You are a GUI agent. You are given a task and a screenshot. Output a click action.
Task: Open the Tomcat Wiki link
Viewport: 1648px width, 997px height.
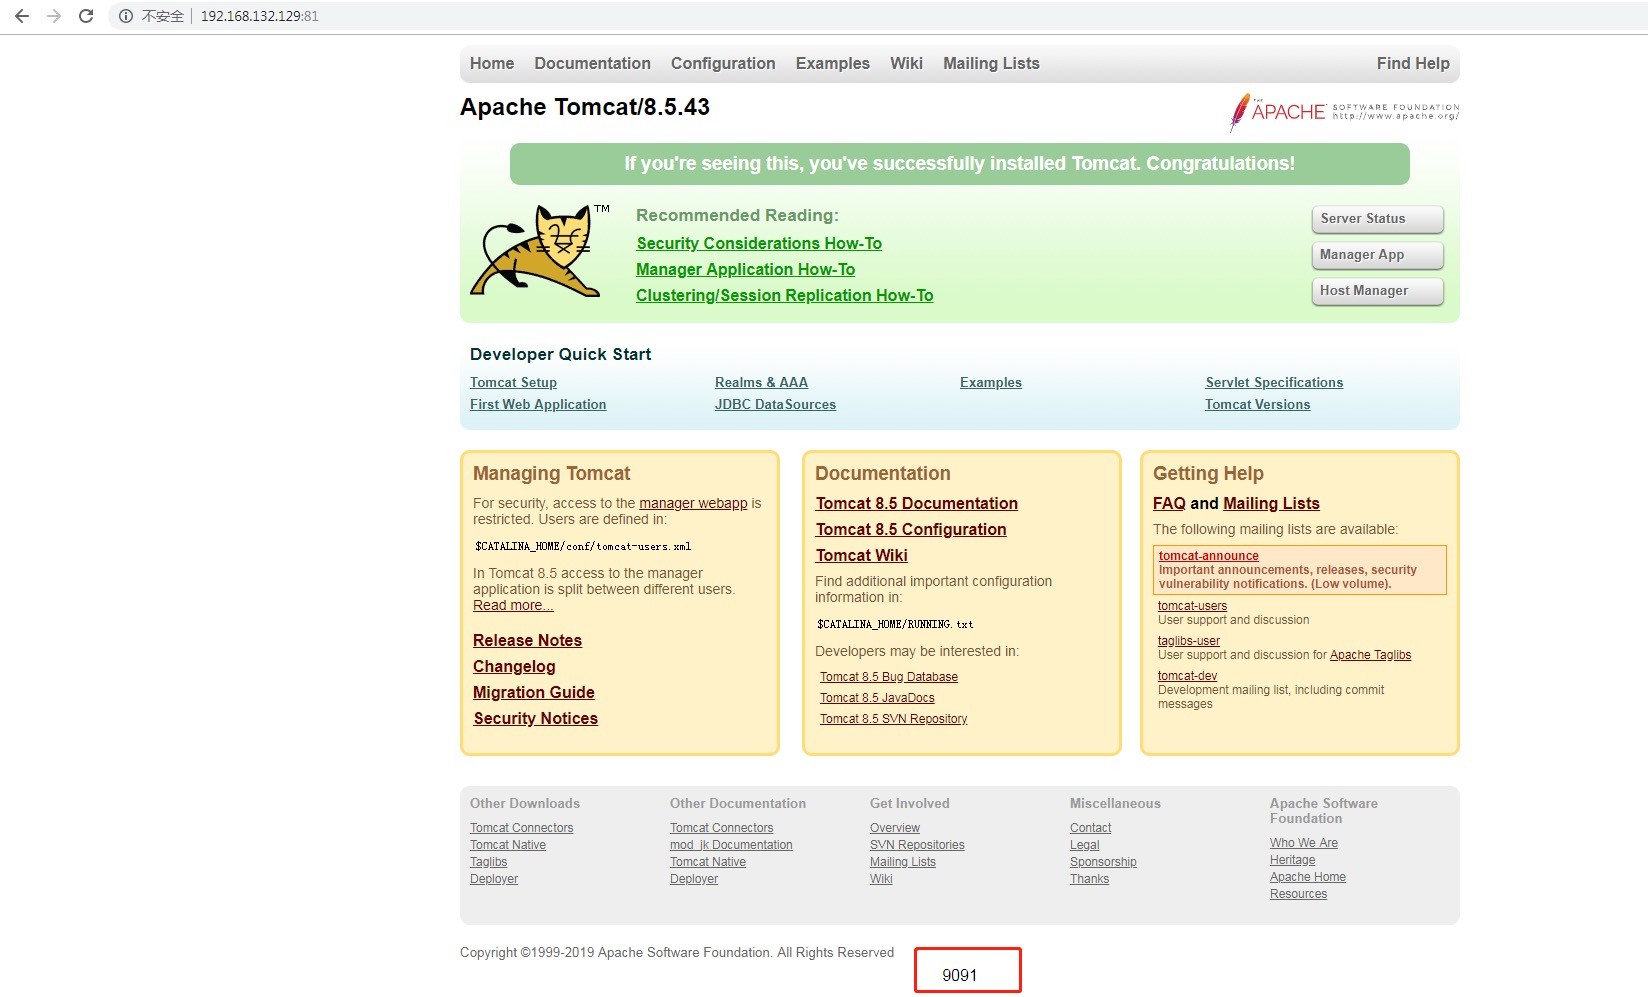click(861, 555)
